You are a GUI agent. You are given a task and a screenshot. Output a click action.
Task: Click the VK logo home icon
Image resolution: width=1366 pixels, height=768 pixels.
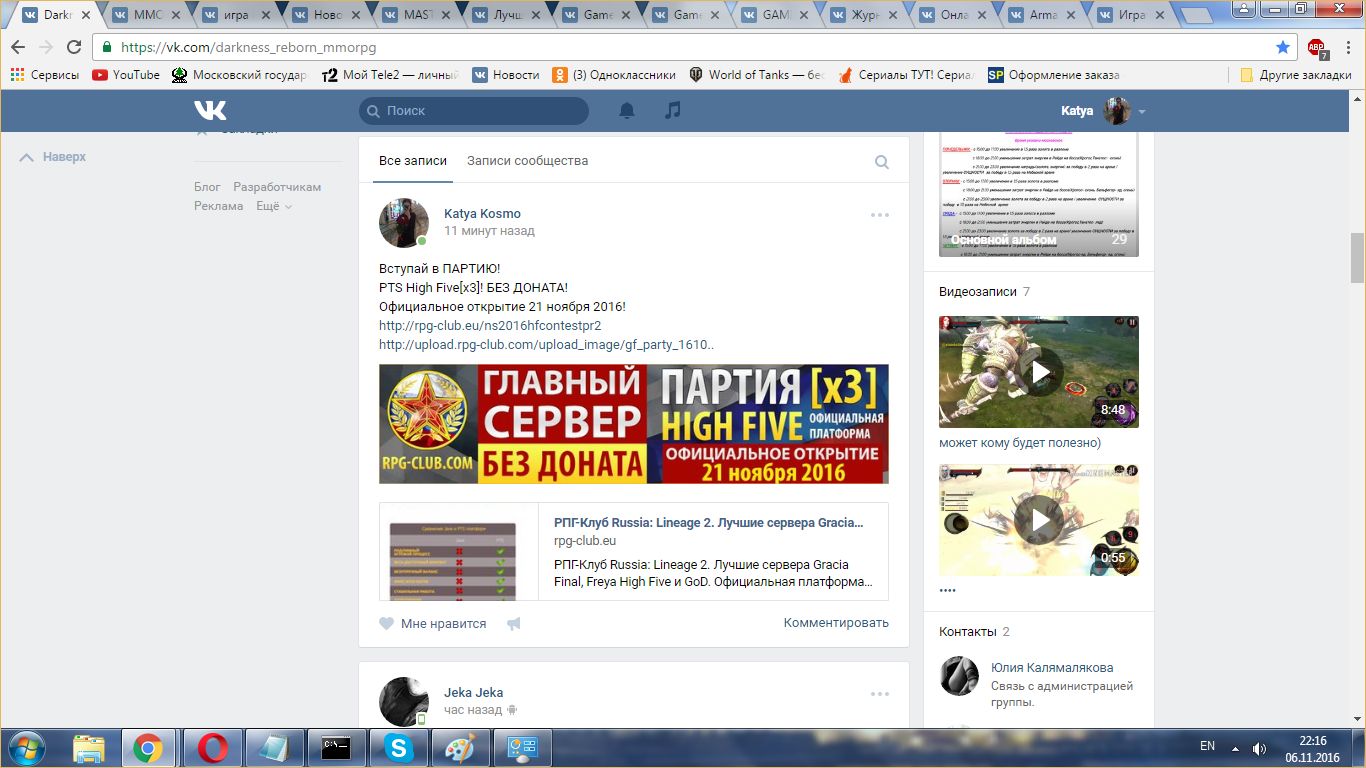(x=210, y=111)
